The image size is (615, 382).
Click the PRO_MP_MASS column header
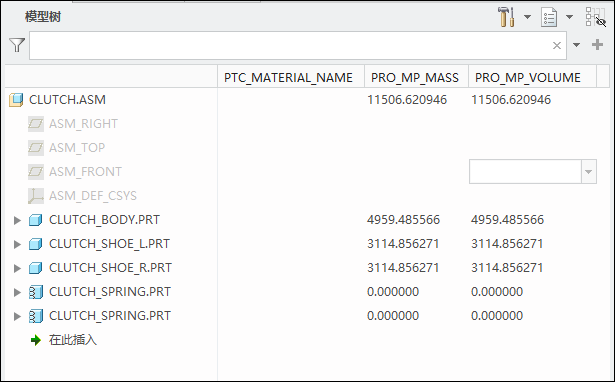(x=416, y=77)
